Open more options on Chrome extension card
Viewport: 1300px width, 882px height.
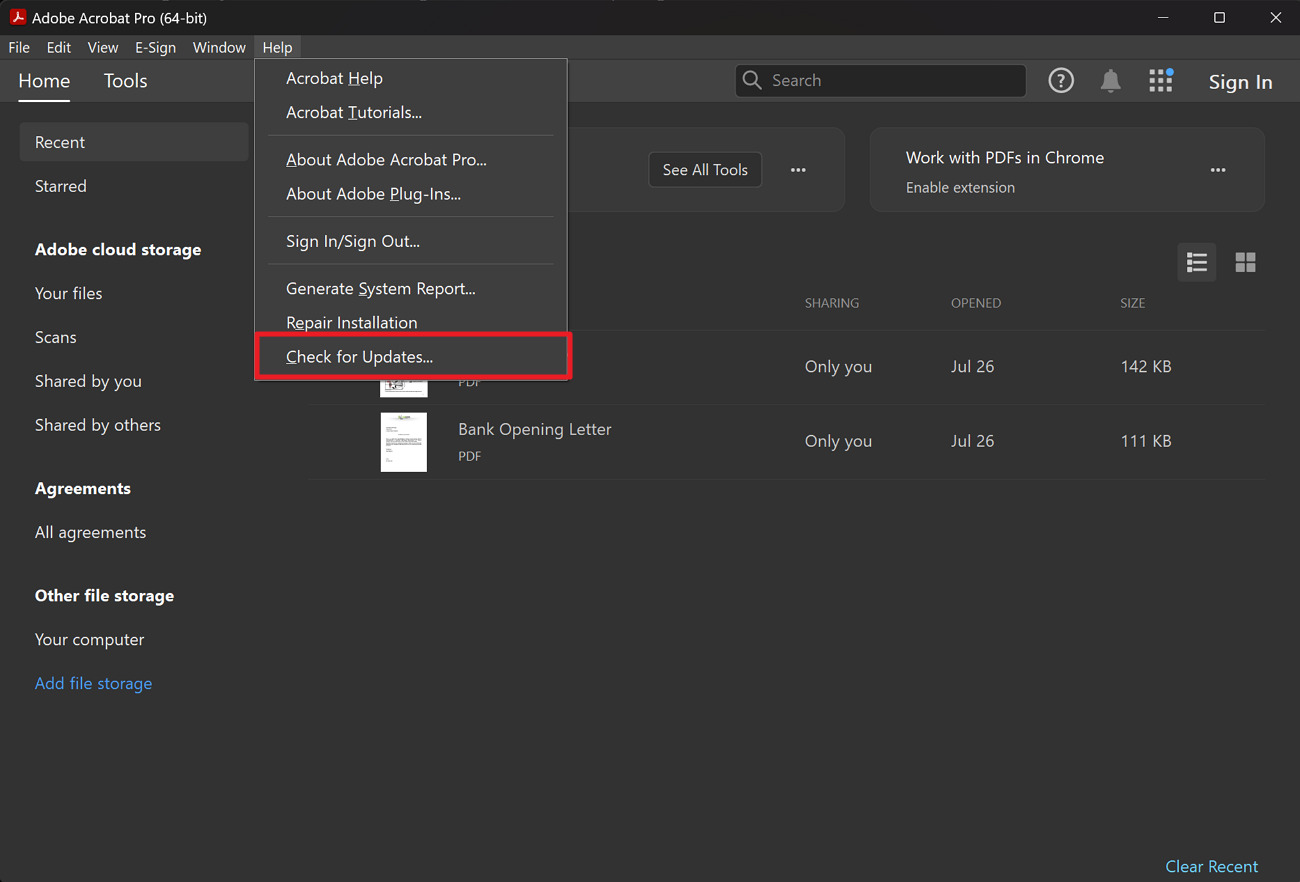coord(1218,170)
